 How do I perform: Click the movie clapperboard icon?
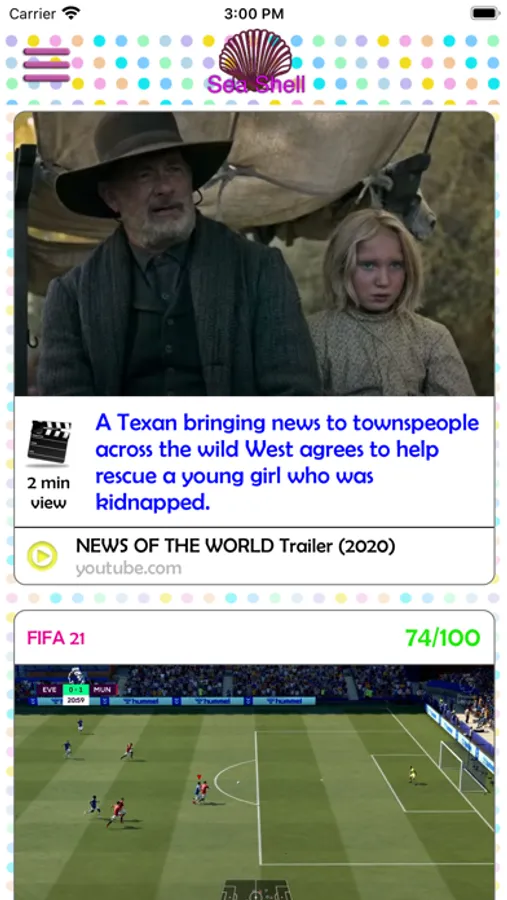(x=49, y=441)
